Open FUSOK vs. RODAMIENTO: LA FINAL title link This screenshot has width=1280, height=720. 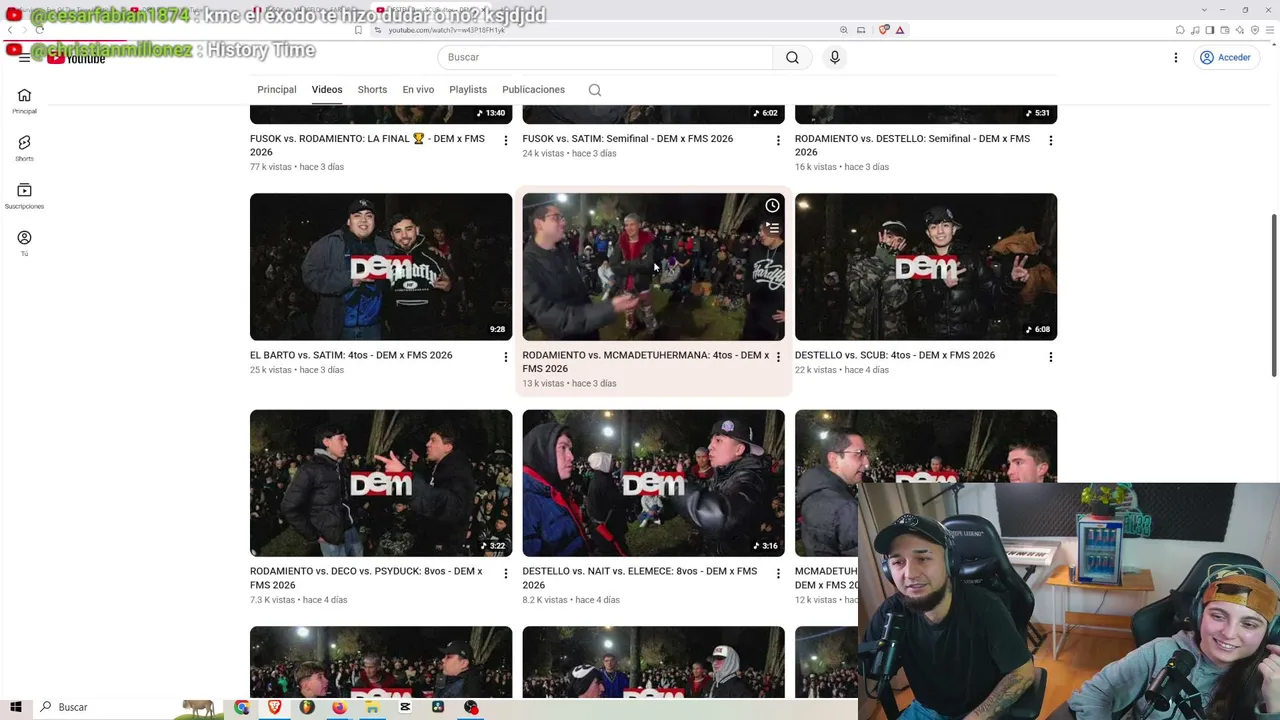(367, 145)
